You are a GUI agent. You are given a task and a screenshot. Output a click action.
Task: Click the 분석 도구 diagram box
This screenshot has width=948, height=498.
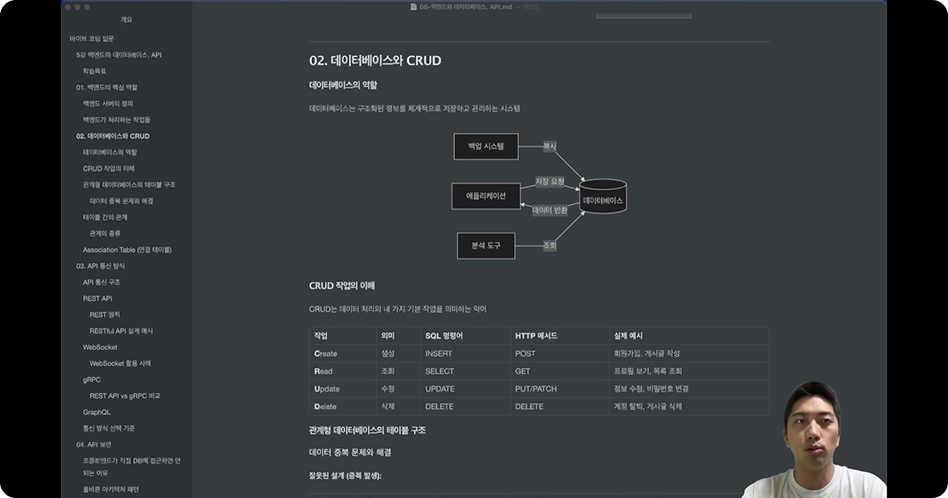tap(485, 245)
